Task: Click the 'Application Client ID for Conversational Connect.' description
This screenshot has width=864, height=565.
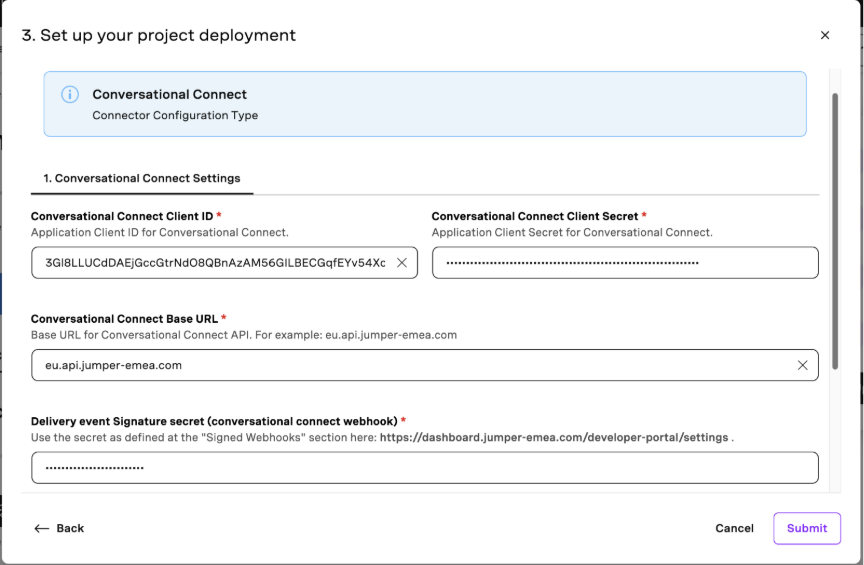Action: tap(160, 233)
